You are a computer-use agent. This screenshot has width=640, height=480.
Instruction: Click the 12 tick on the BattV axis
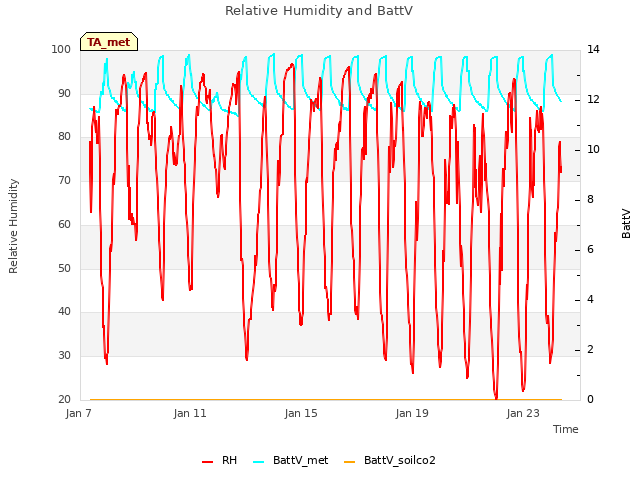coord(593,100)
